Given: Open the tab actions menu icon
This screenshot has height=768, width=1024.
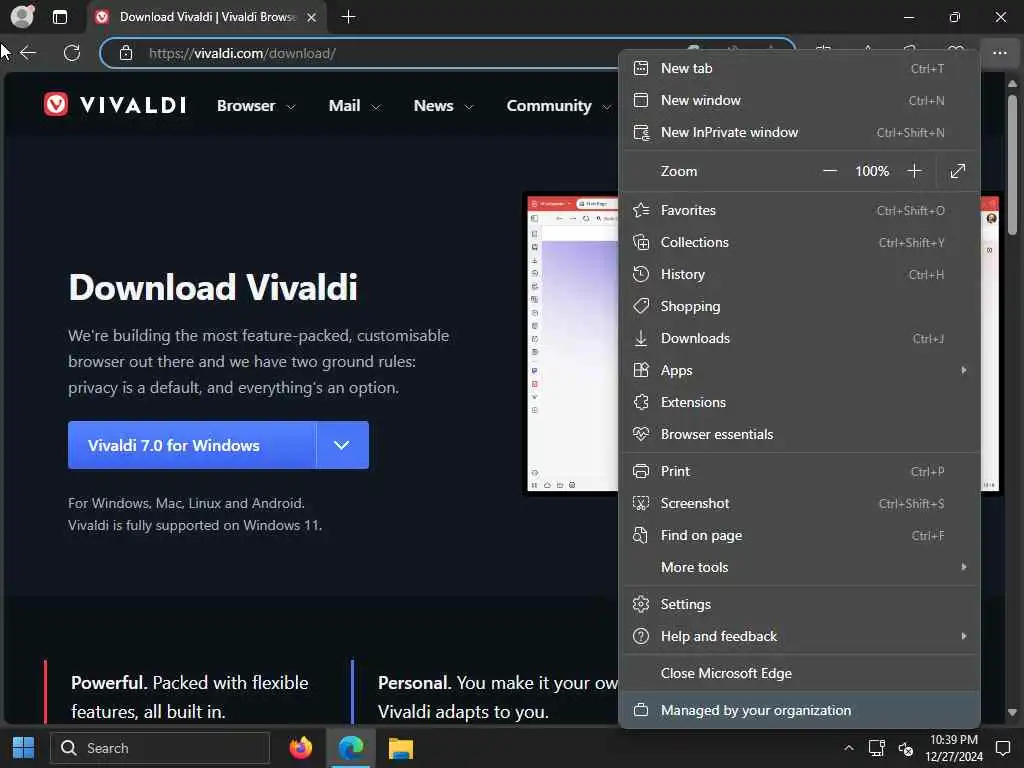Looking at the screenshot, I should click(x=59, y=17).
